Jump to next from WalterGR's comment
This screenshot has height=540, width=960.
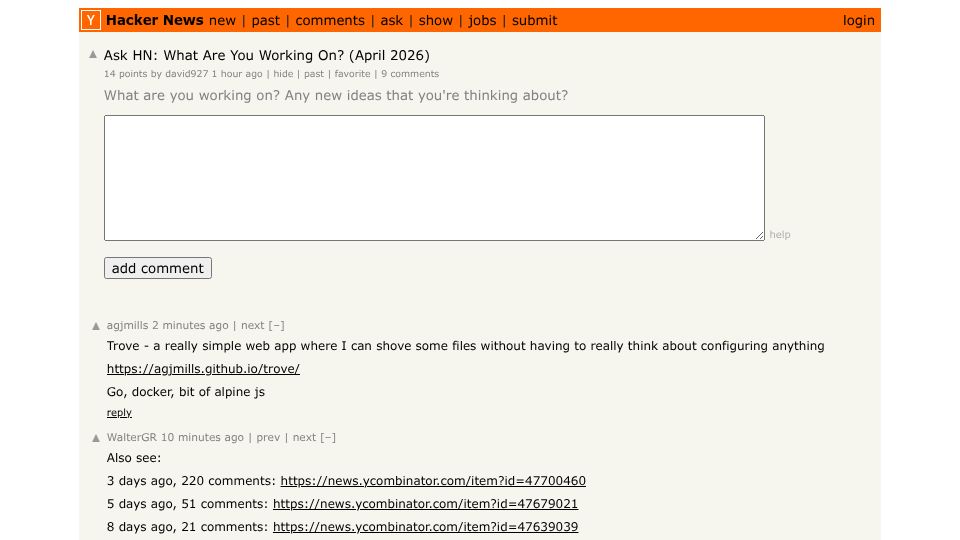(304, 438)
